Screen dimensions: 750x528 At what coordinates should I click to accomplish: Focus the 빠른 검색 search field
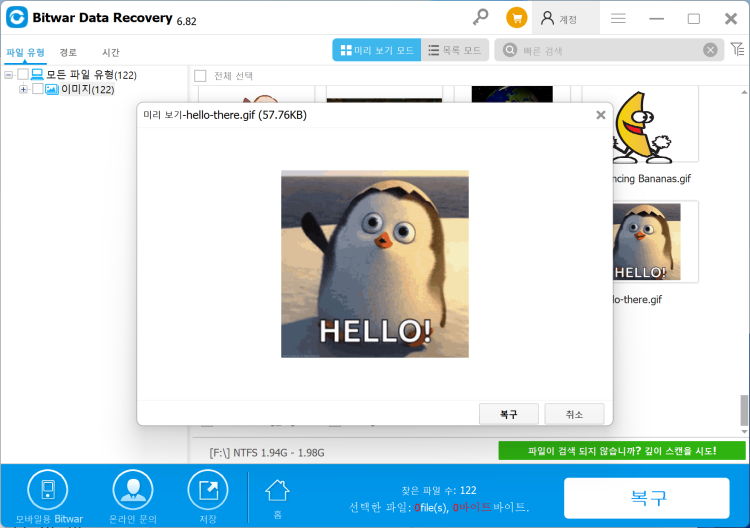610,50
